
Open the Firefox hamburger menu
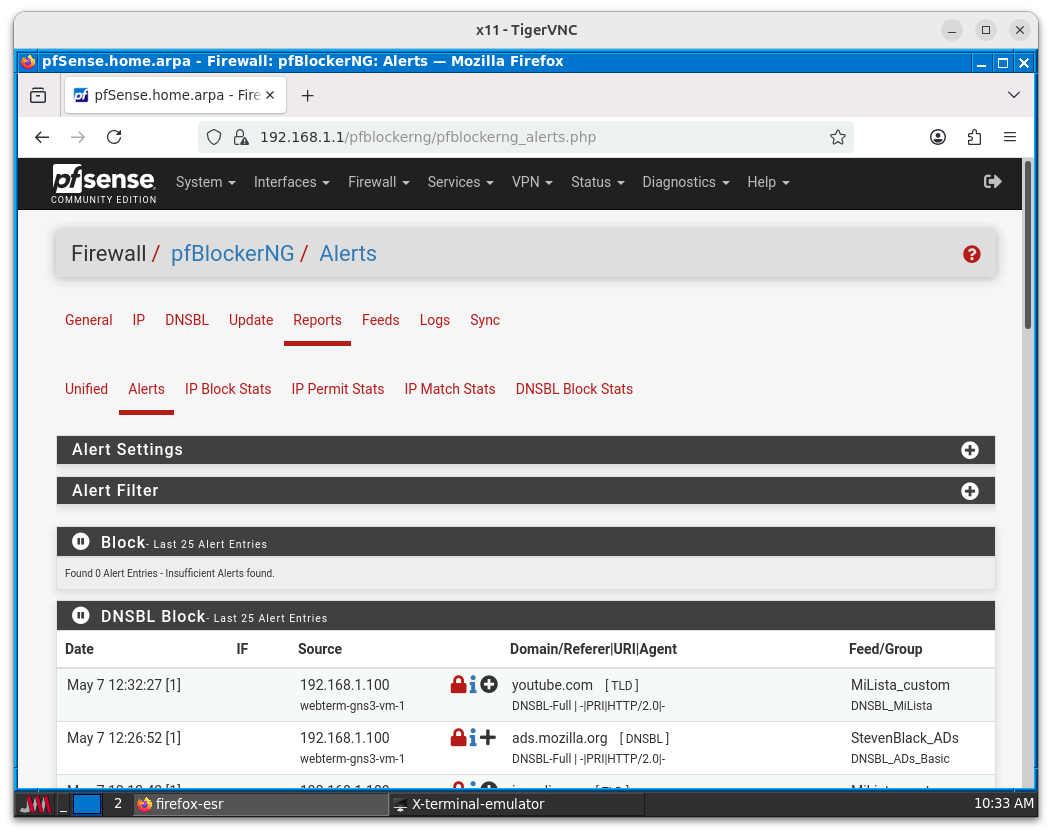1010,137
